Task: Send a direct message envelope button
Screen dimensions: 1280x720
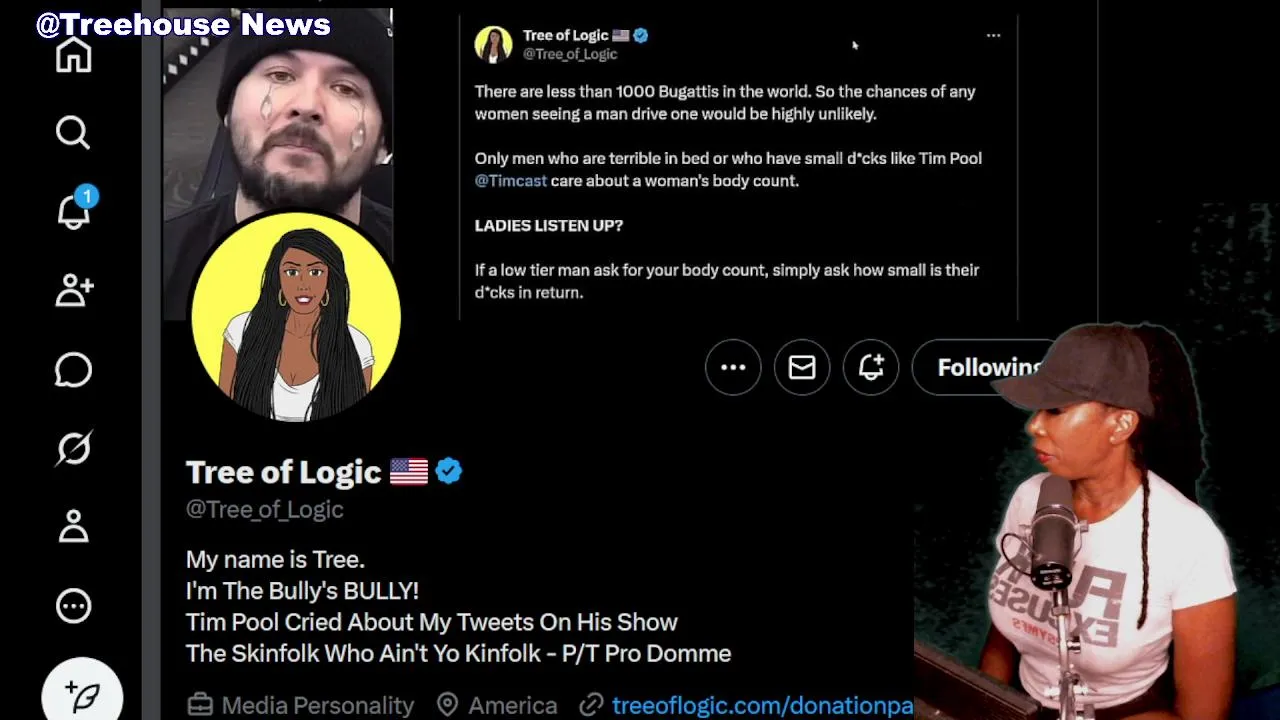Action: click(802, 367)
